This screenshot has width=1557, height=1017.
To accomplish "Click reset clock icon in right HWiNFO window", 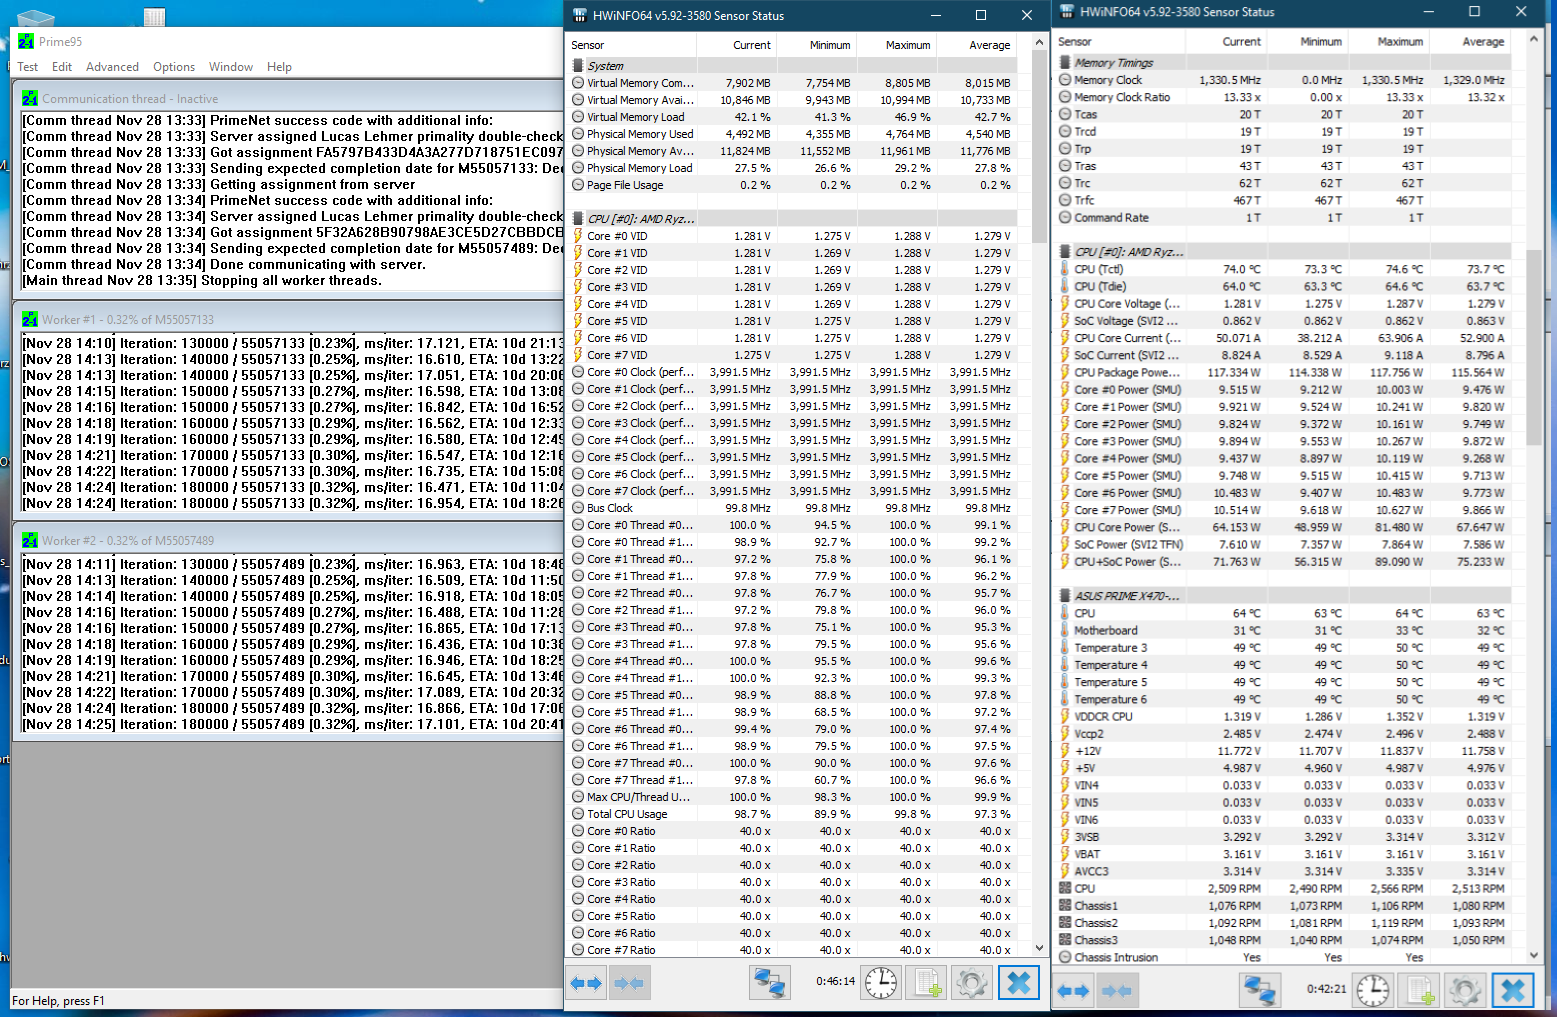I will pos(1373,991).
